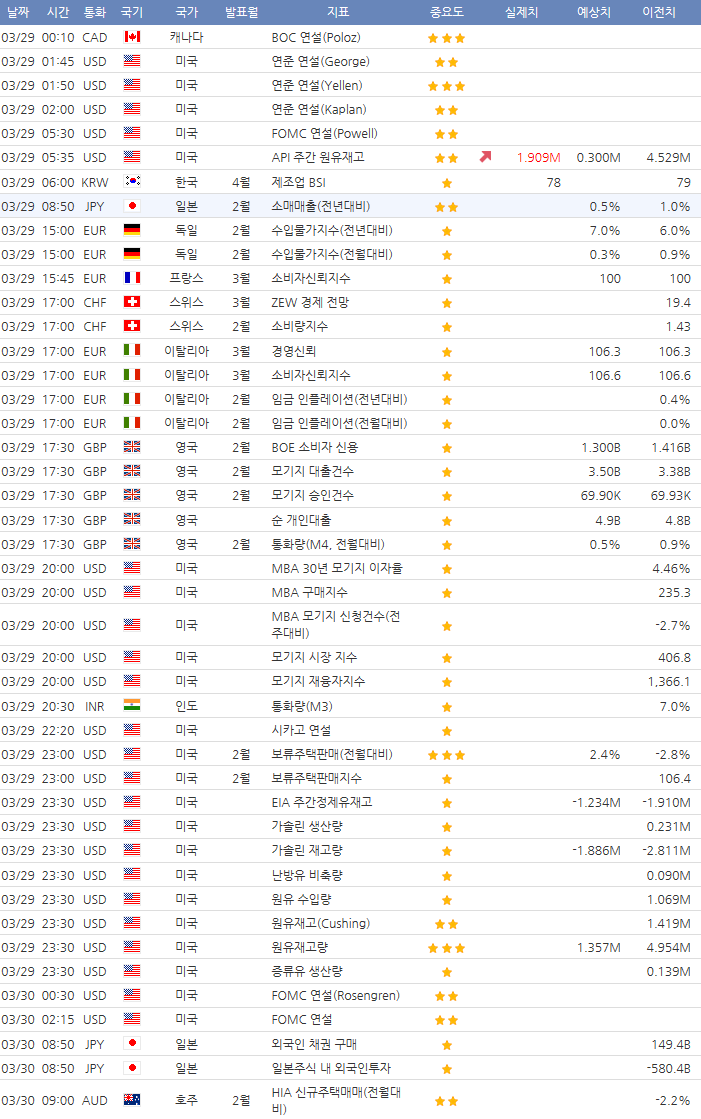Select the 연준 연설(Kaplan) indicator name
Viewport: 701px width, 1119px height.
coord(319,109)
